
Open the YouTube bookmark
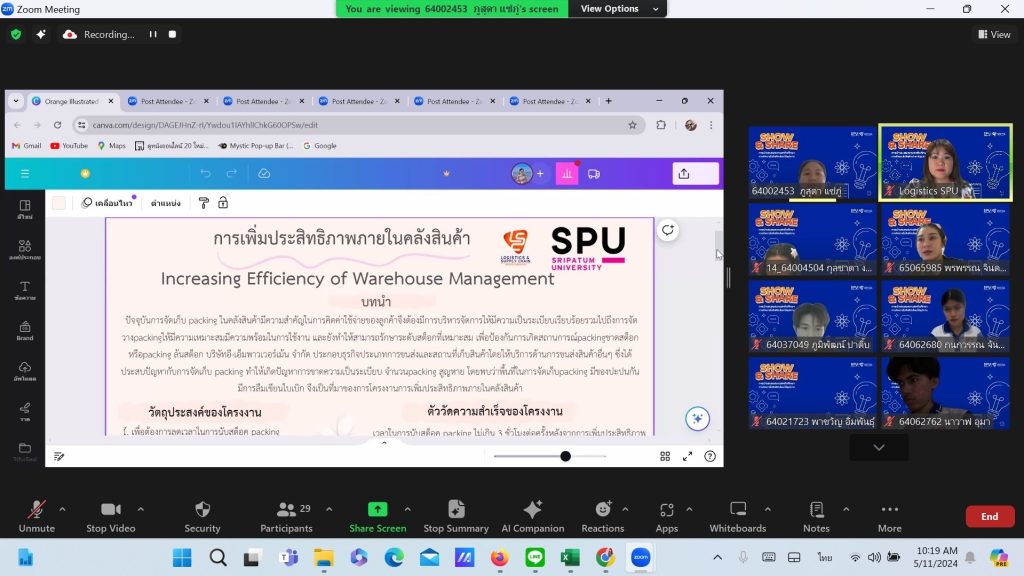pos(69,146)
